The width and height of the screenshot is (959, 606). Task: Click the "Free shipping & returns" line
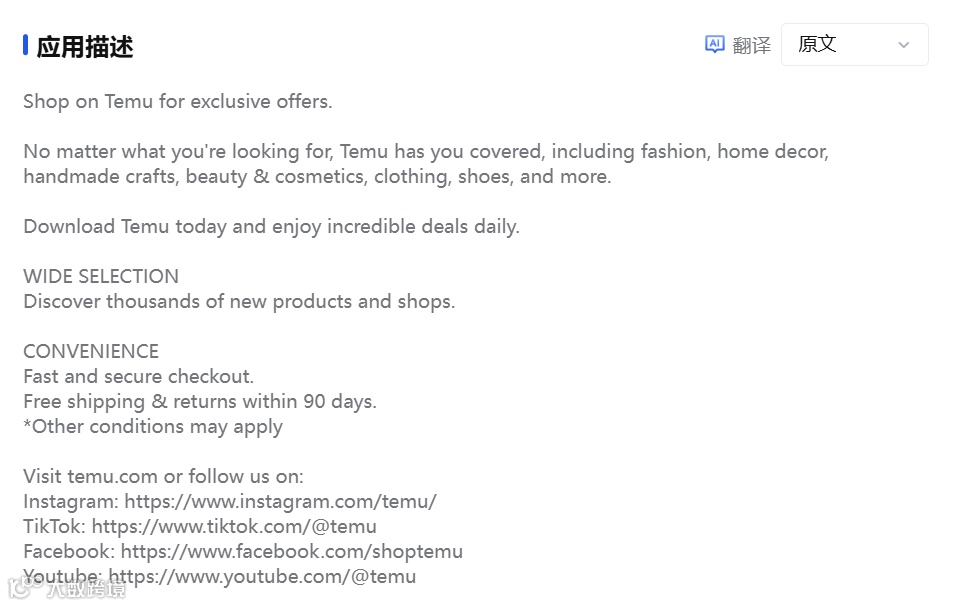200,401
